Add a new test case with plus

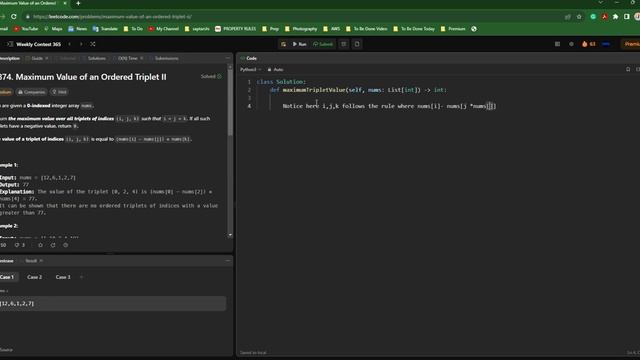coord(81,277)
